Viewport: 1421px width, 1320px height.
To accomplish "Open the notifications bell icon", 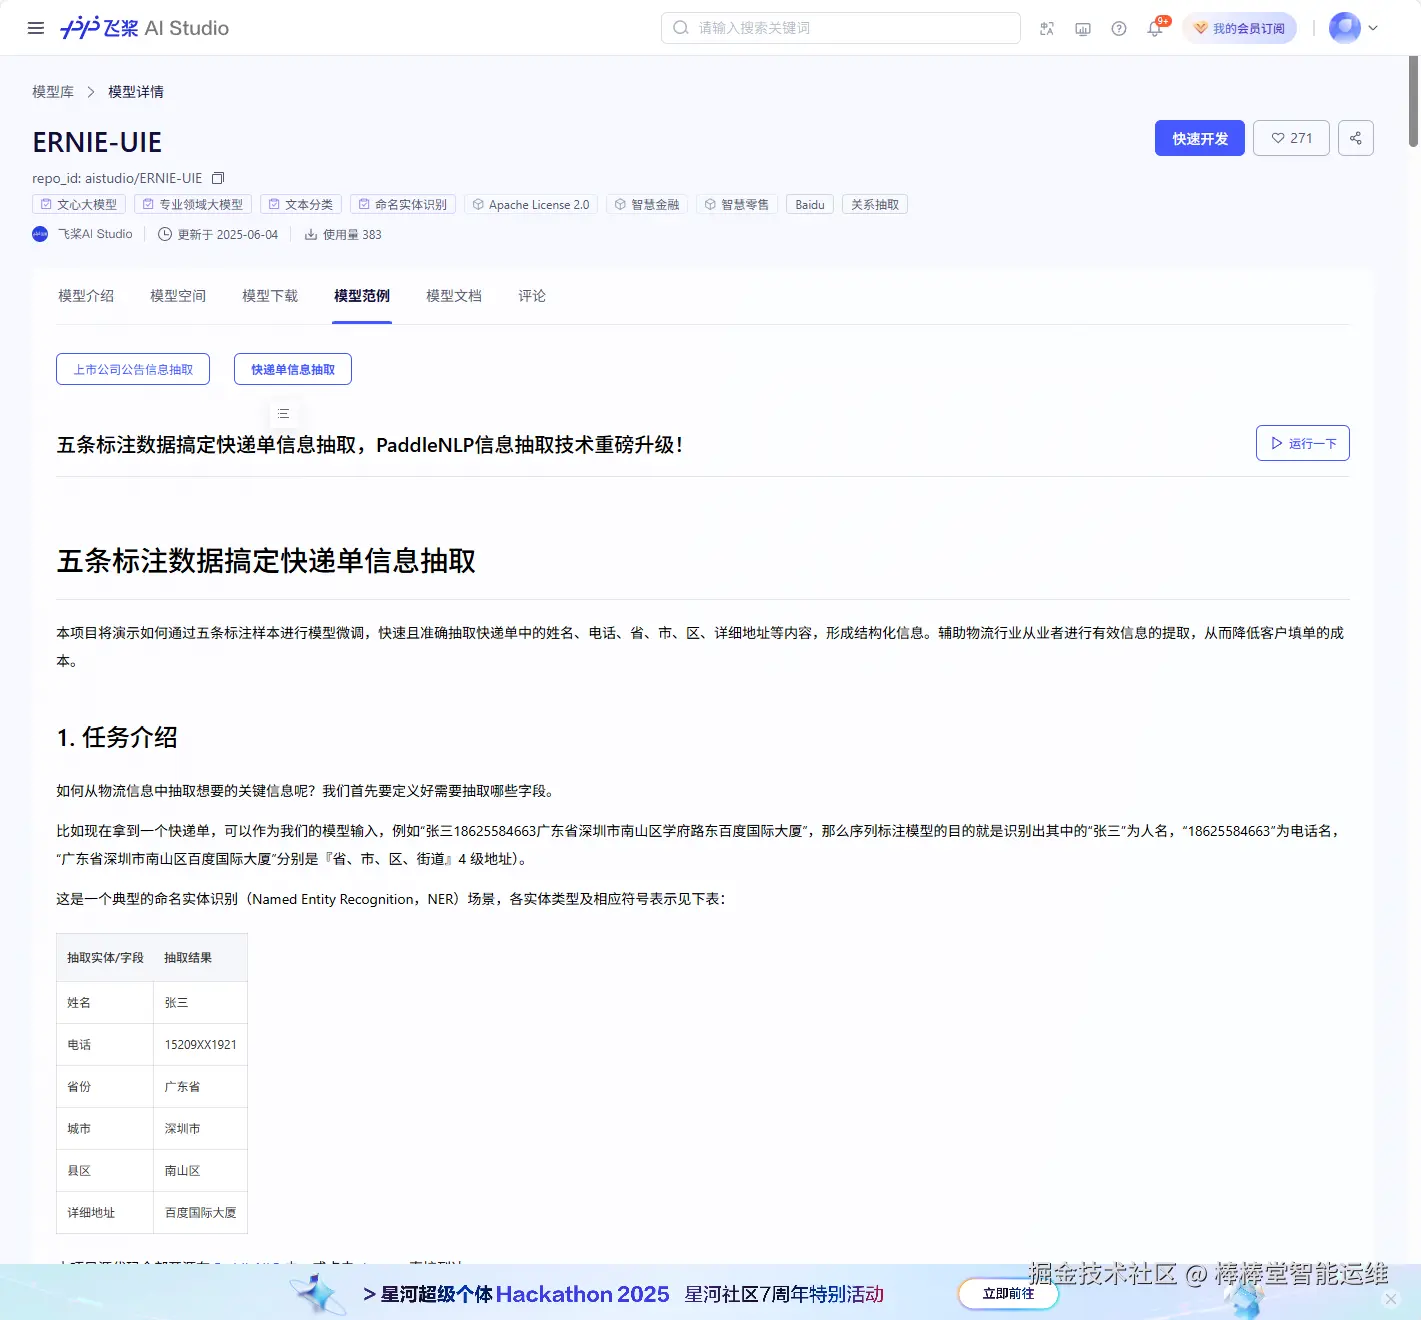I will 1155,28.
